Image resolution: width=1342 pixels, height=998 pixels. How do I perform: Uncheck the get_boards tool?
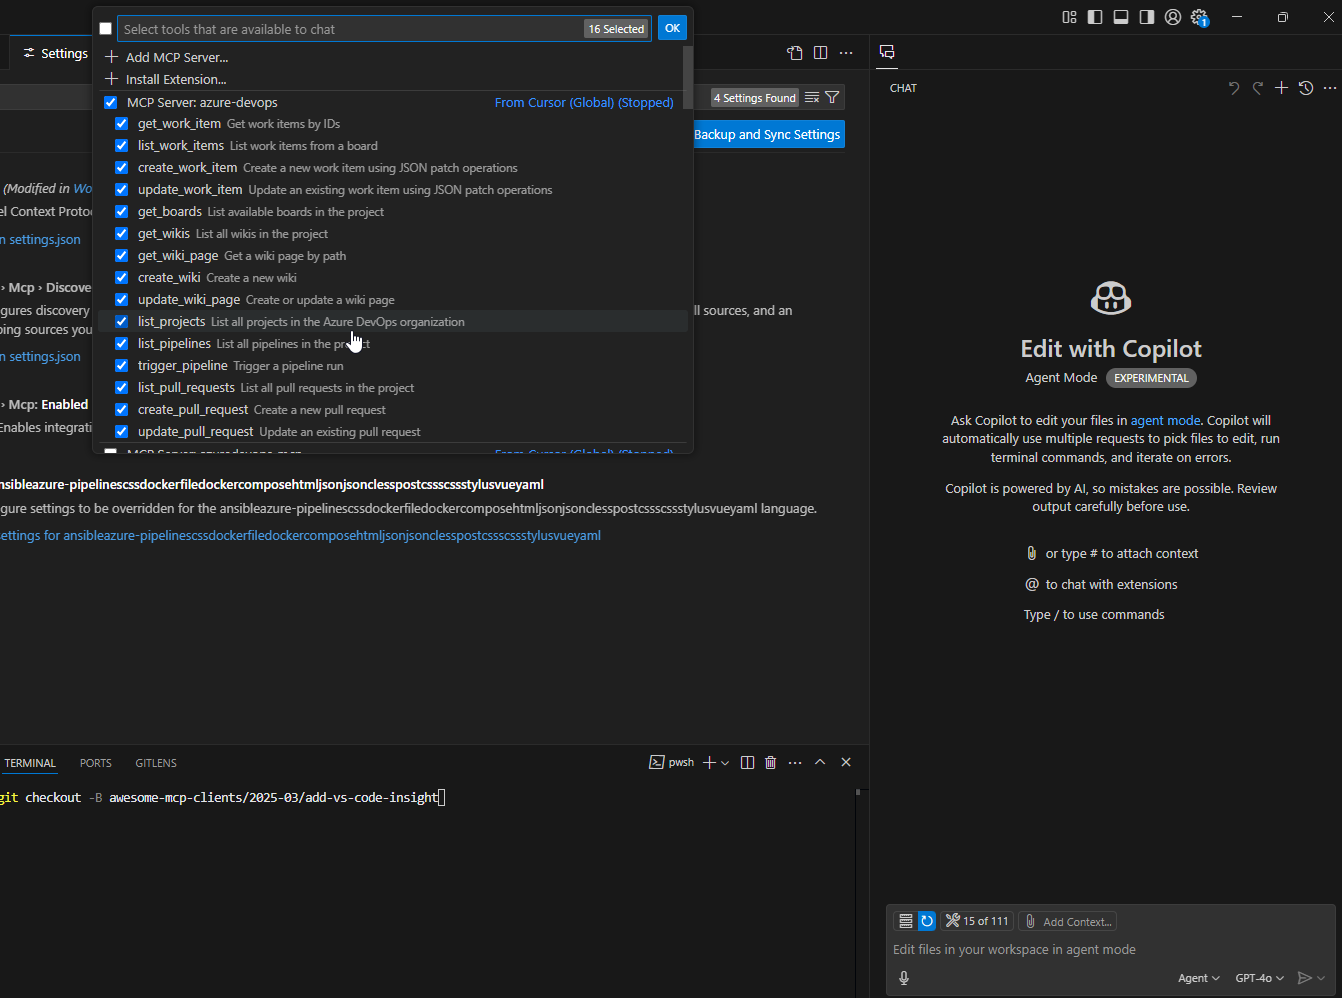click(x=121, y=212)
